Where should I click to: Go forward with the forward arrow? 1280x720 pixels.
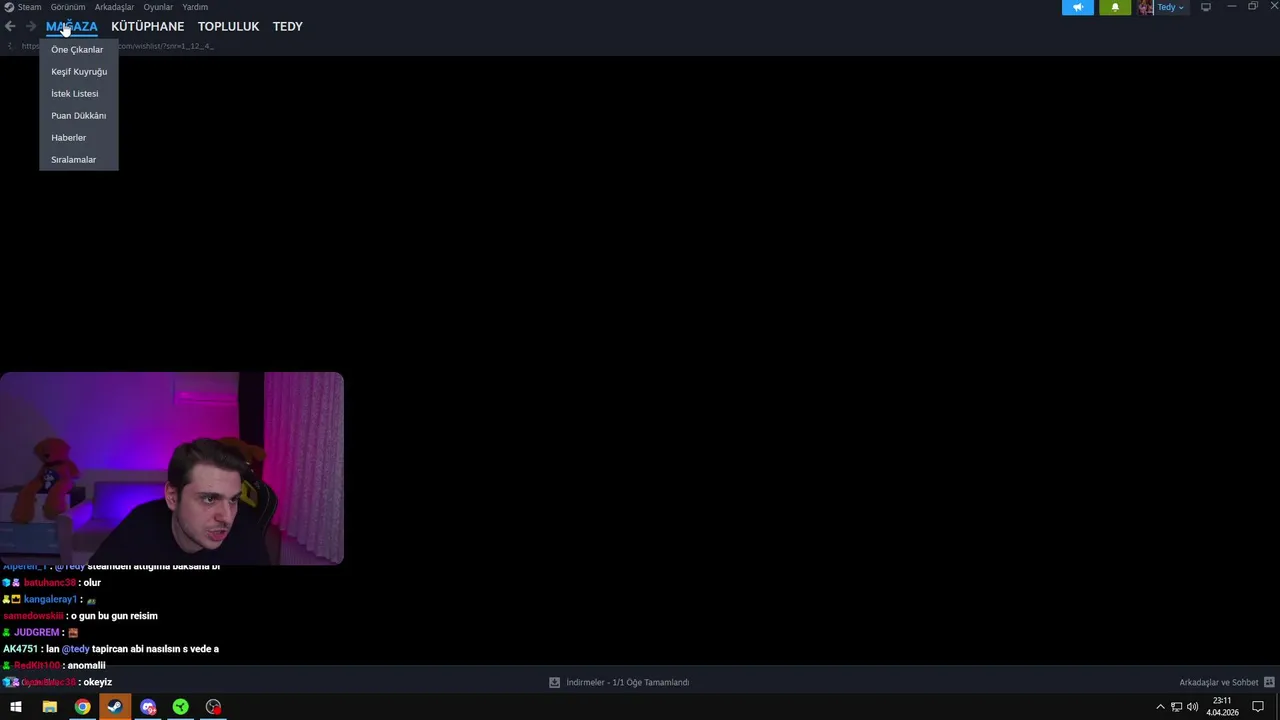point(31,26)
